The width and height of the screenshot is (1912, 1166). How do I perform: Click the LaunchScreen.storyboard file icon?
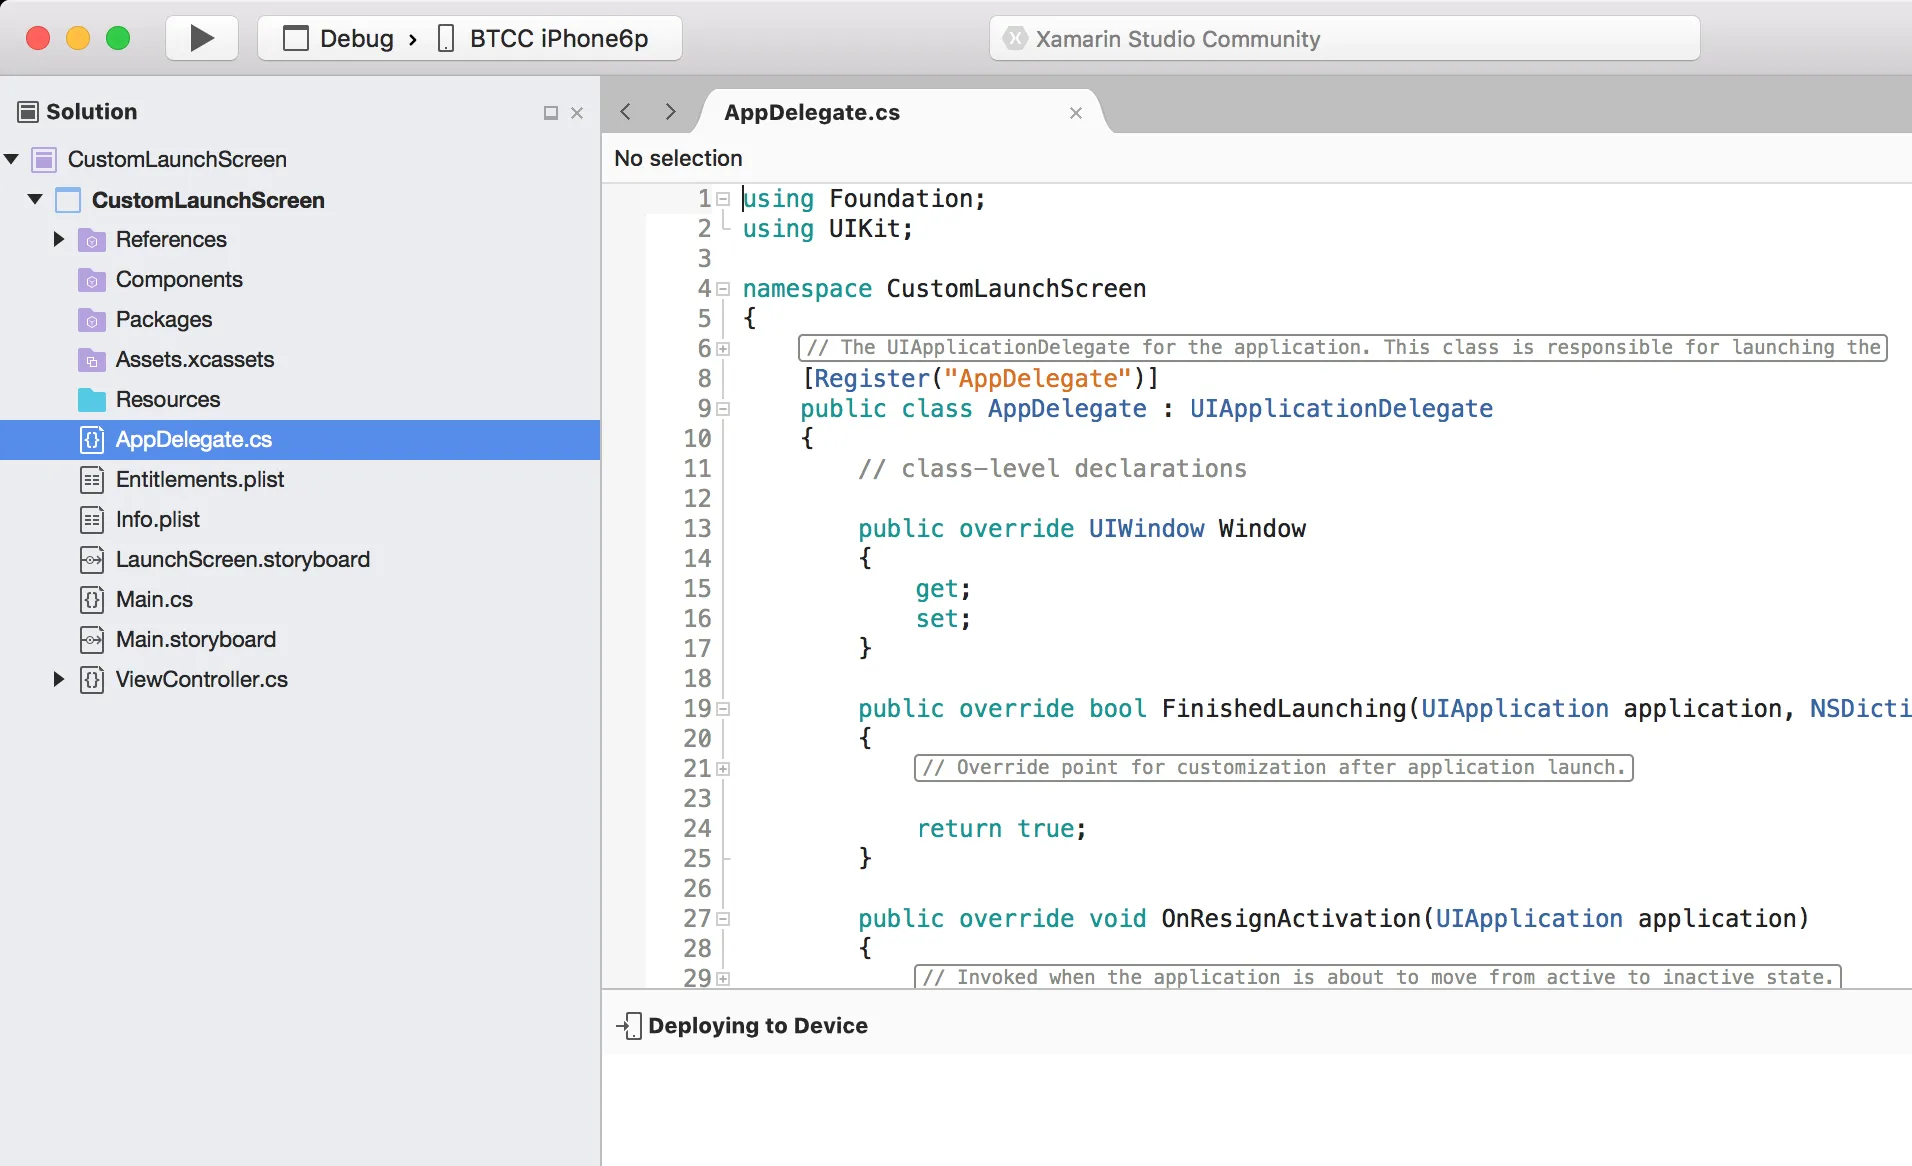pos(92,560)
